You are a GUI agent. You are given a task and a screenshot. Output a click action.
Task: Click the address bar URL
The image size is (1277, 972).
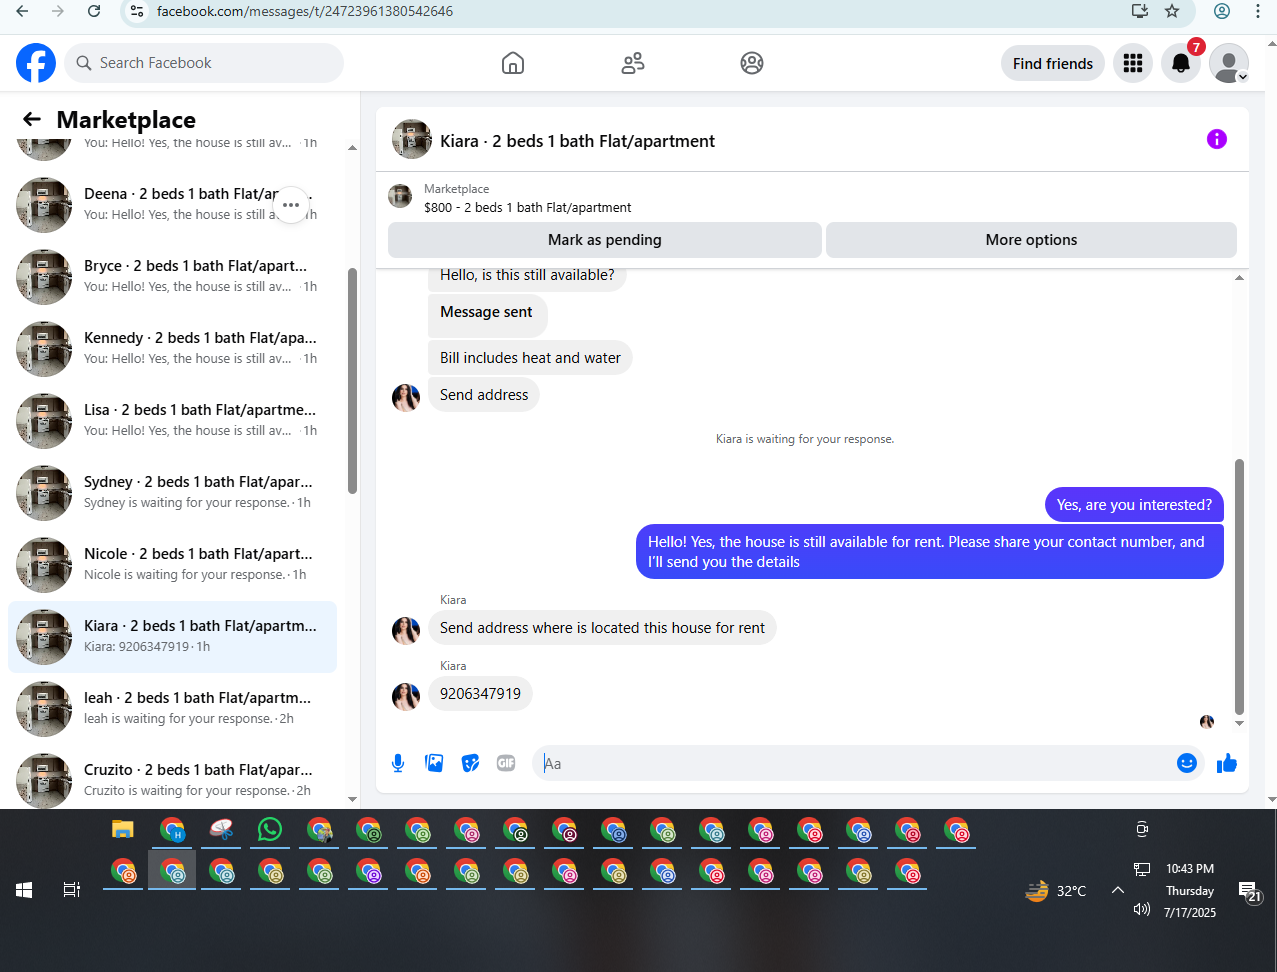(305, 11)
